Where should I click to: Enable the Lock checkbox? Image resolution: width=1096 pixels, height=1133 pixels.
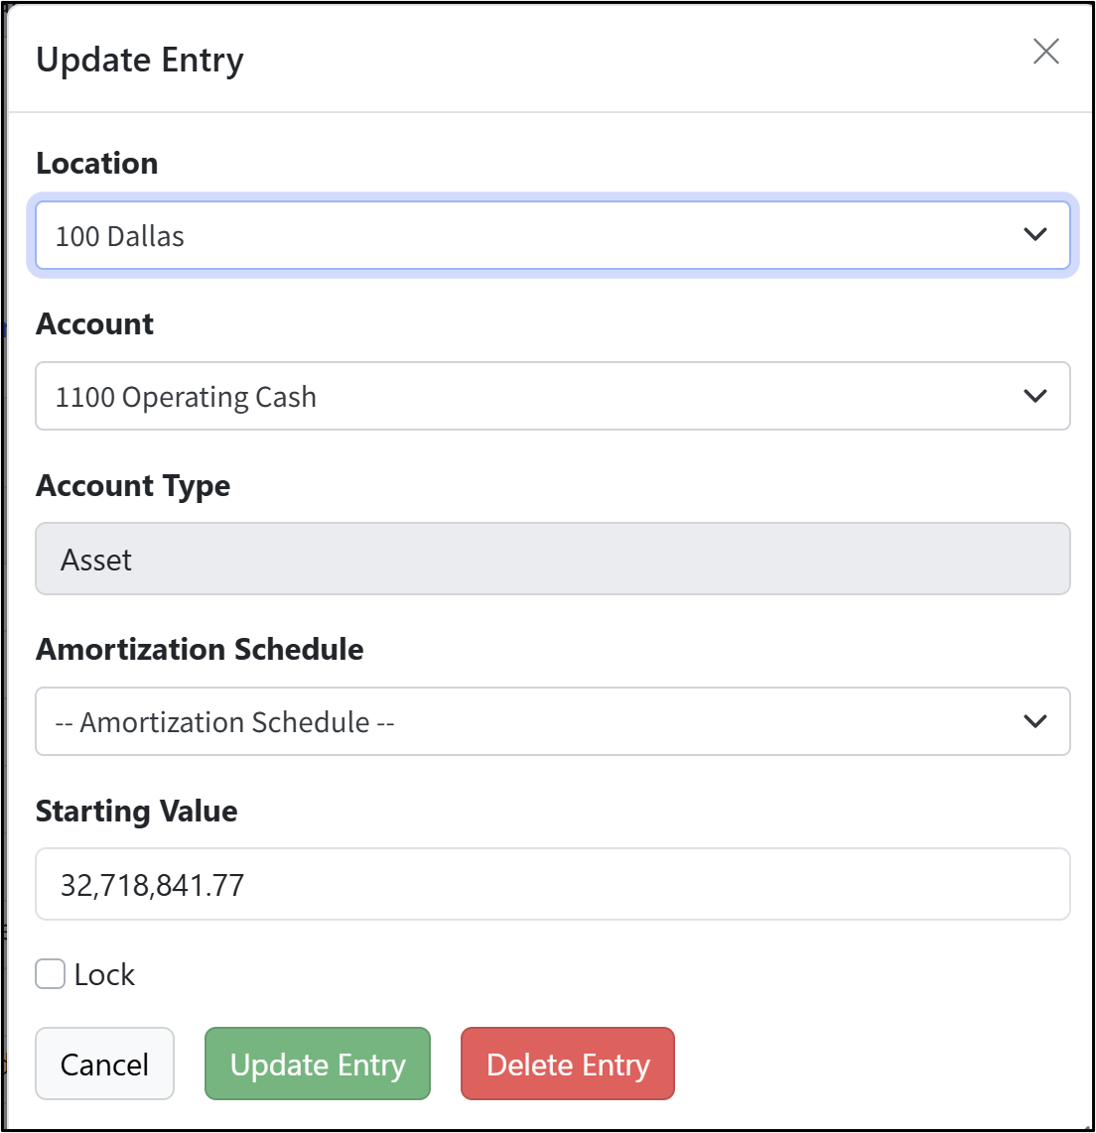tap(51, 974)
